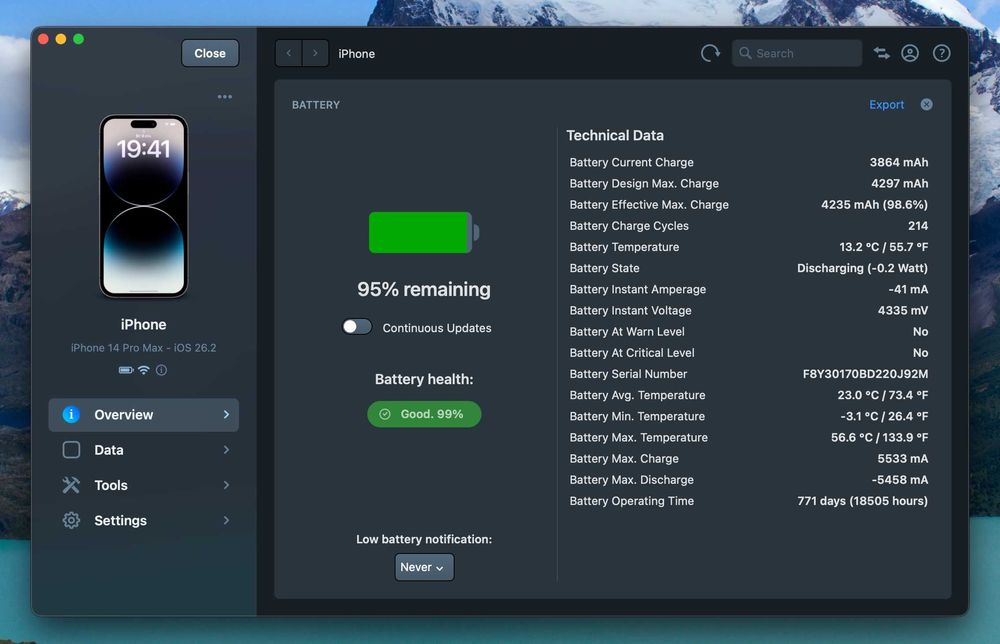Click the 4297 mAh design max value

click(x=899, y=184)
